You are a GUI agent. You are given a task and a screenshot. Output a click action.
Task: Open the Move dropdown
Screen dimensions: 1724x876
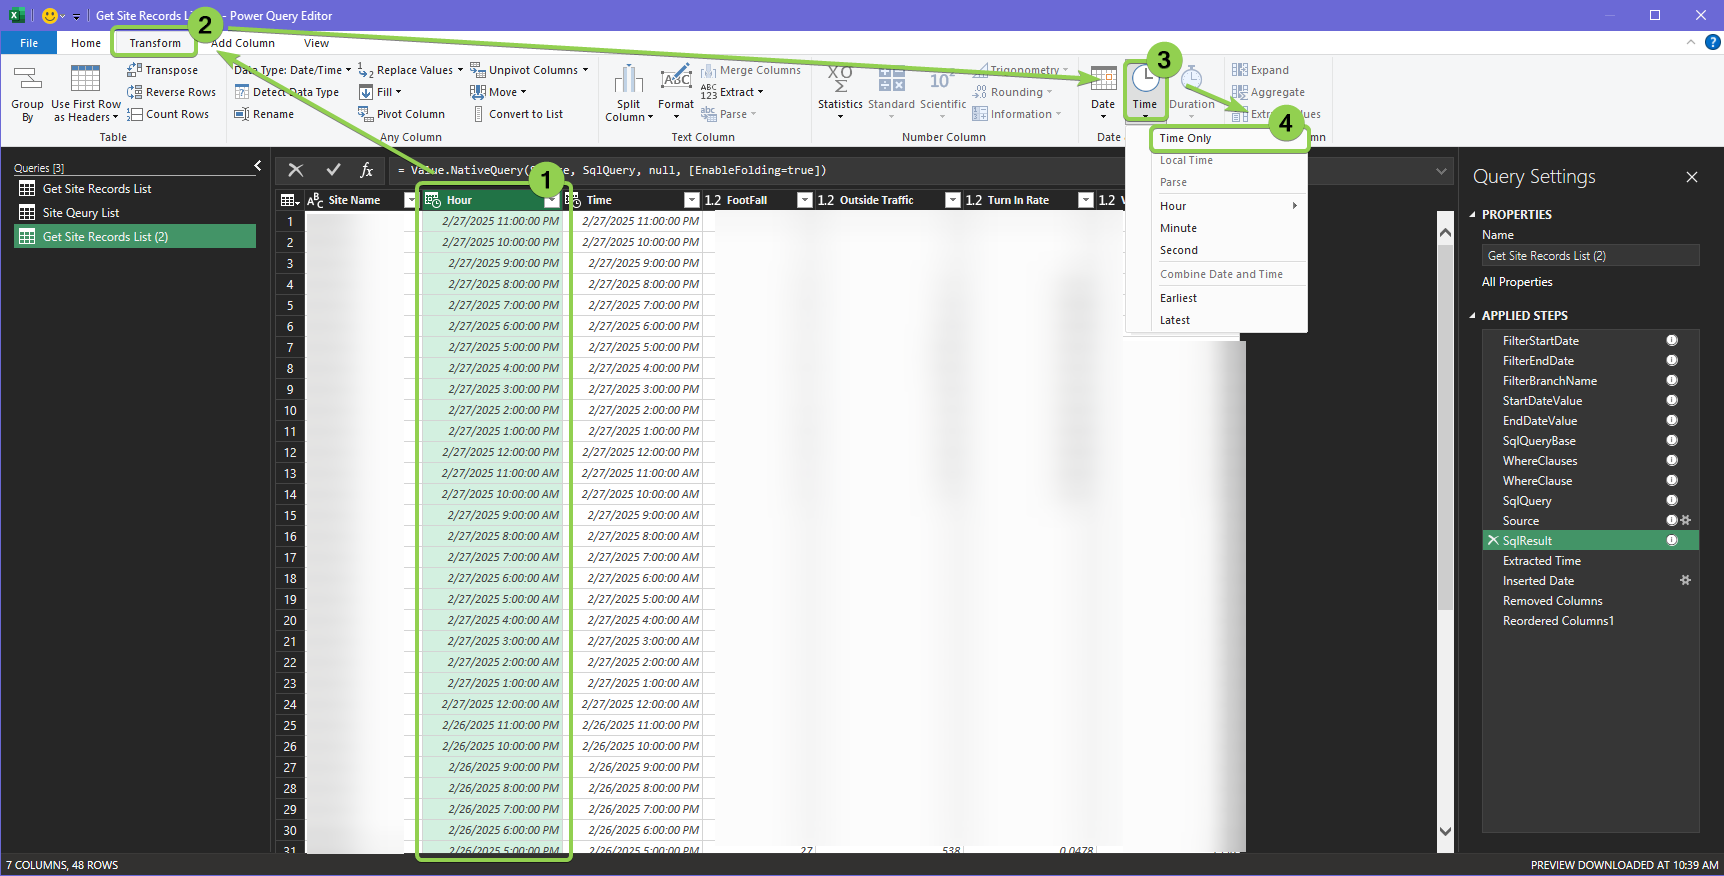(498, 92)
